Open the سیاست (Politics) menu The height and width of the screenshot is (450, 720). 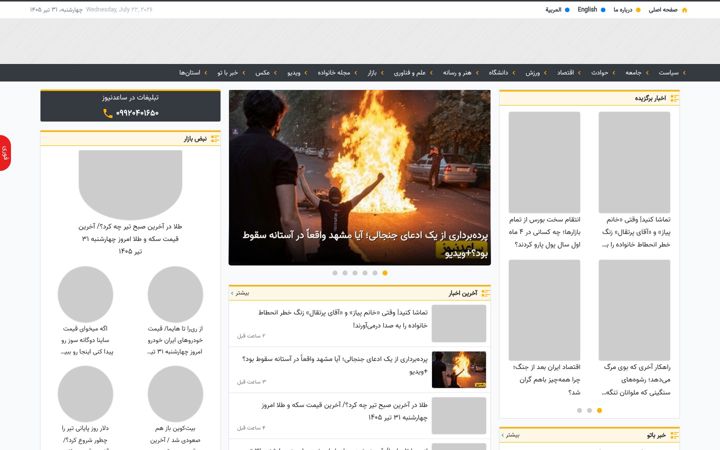[x=669, y=73]
